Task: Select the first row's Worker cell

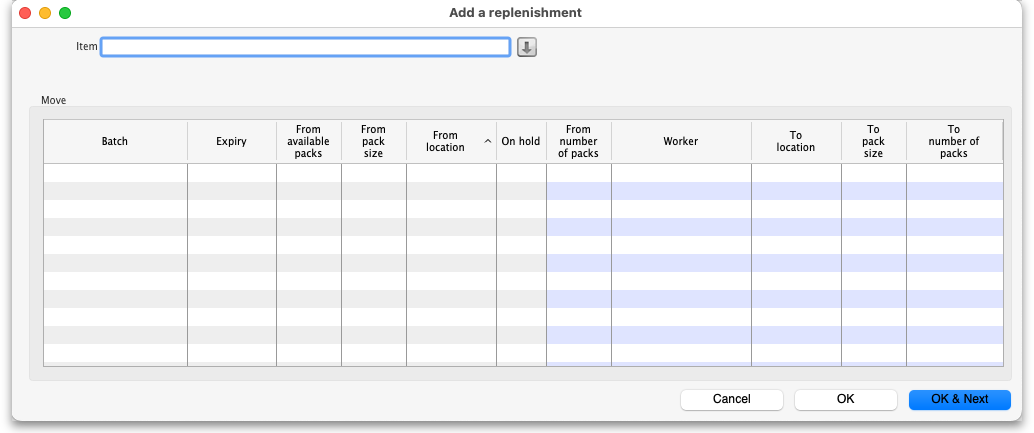Action: (x=680, y=173)
